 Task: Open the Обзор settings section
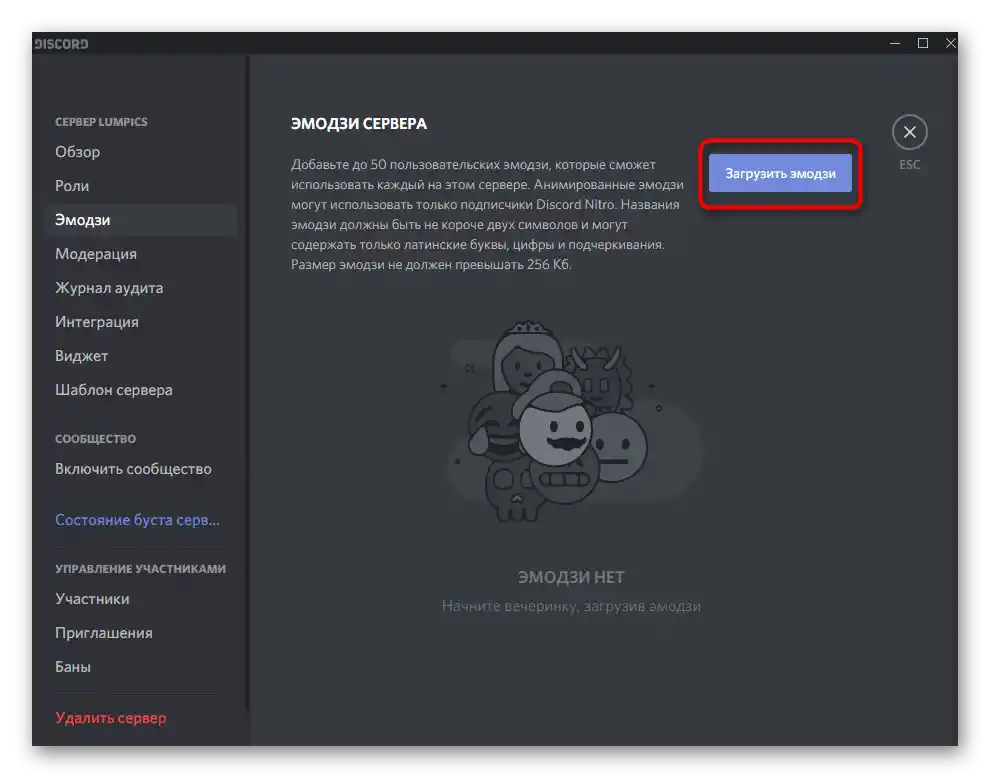pyautogui.click(x=141, y=152)
